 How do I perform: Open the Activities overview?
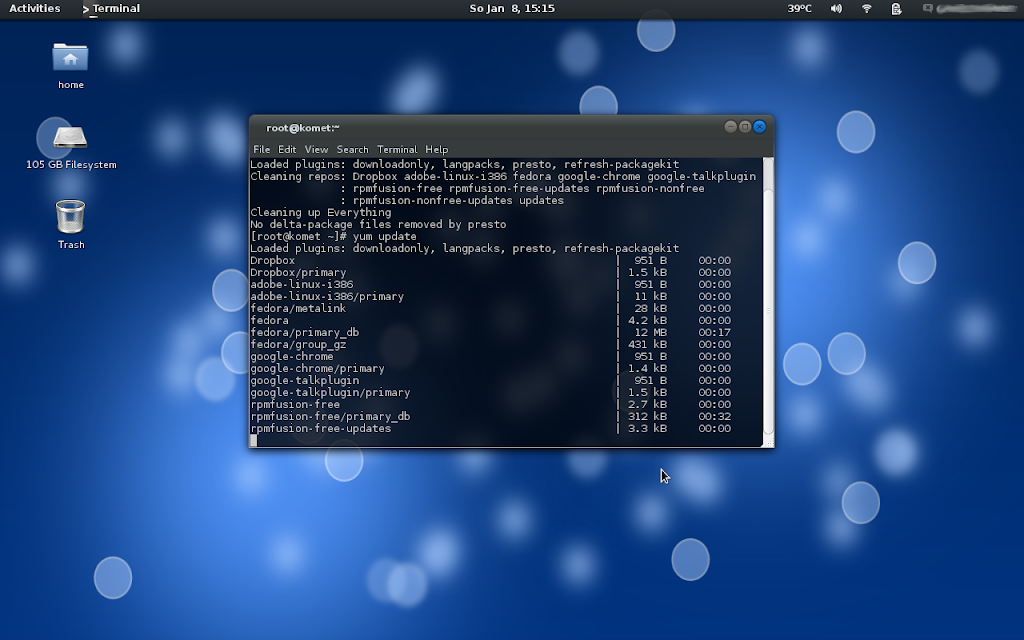click(x=35, y=9)
